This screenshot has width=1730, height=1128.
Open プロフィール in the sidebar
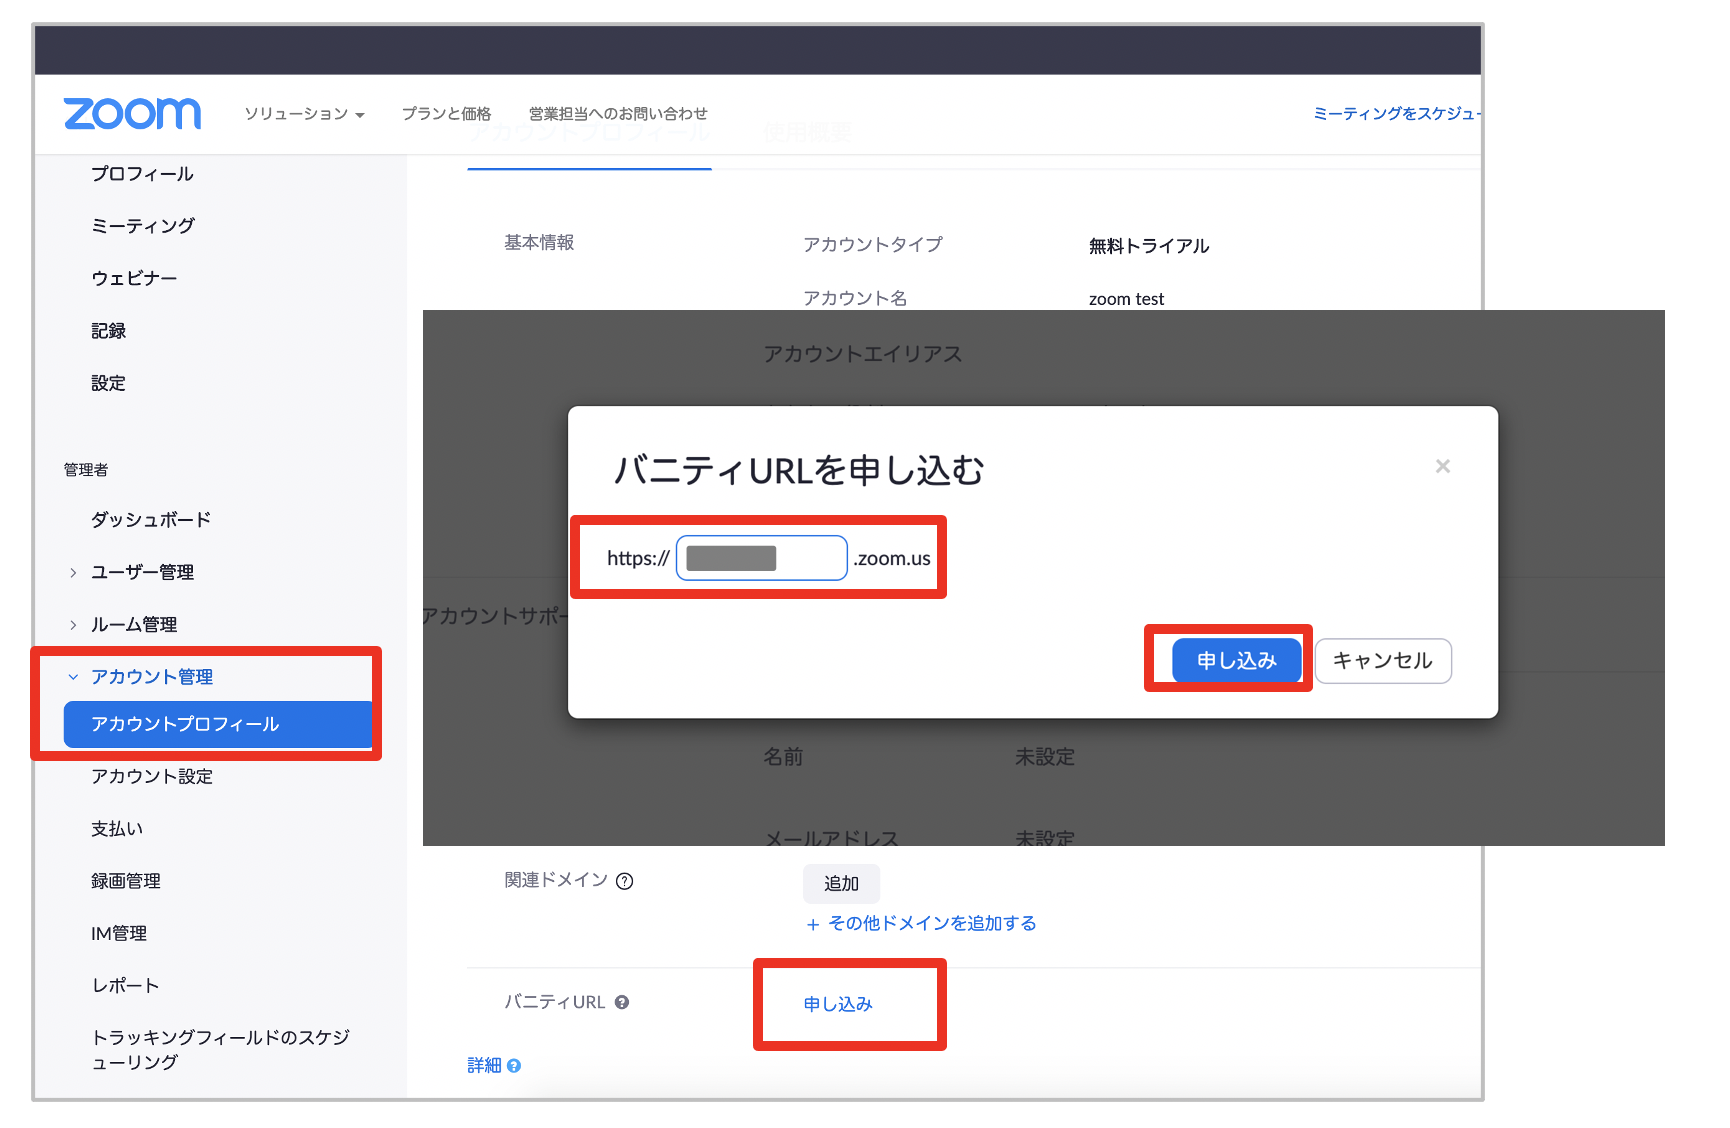(142, 174)
